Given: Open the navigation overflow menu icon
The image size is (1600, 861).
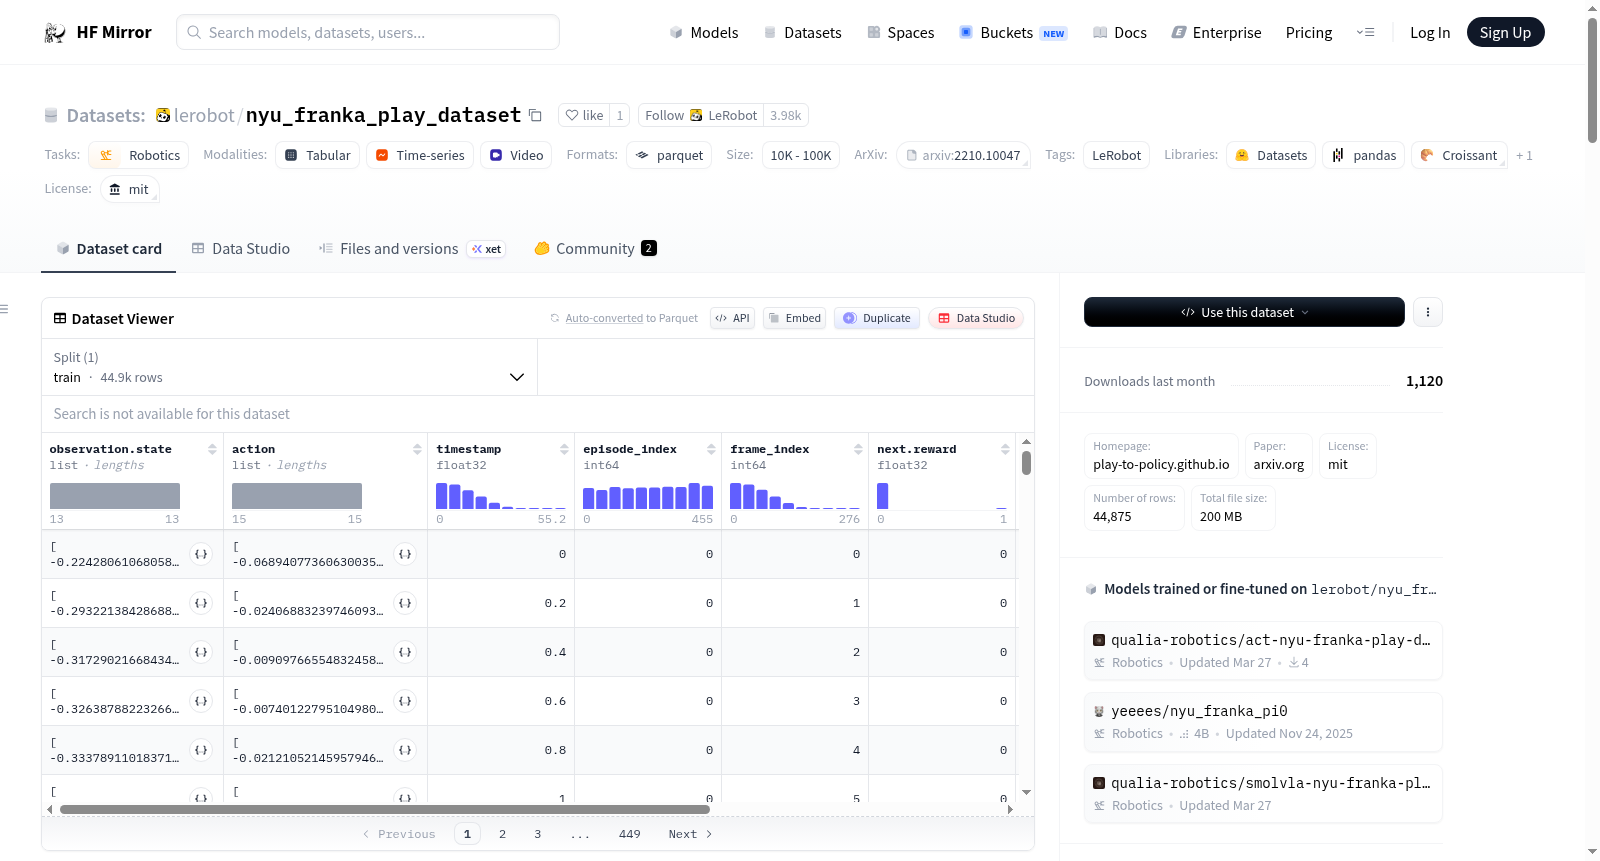Looking at the screenshot, I should click(1365, 33).
